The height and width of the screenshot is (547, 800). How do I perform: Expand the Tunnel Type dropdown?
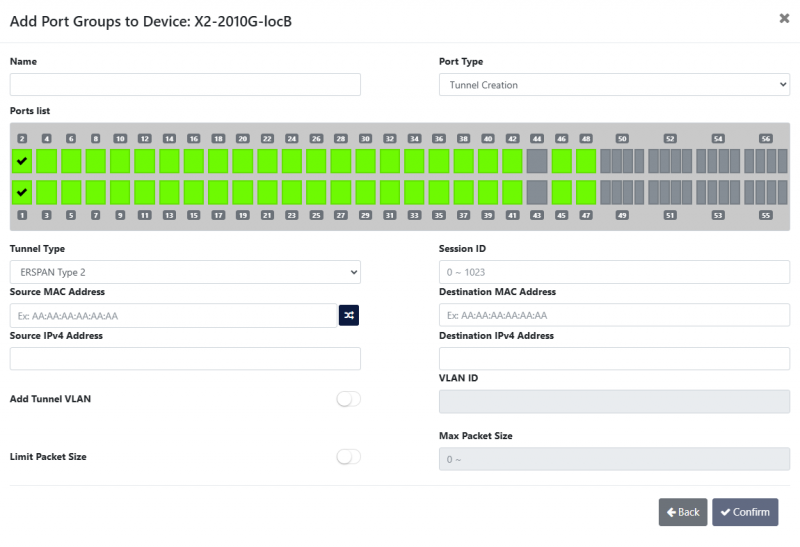(185, 272)
